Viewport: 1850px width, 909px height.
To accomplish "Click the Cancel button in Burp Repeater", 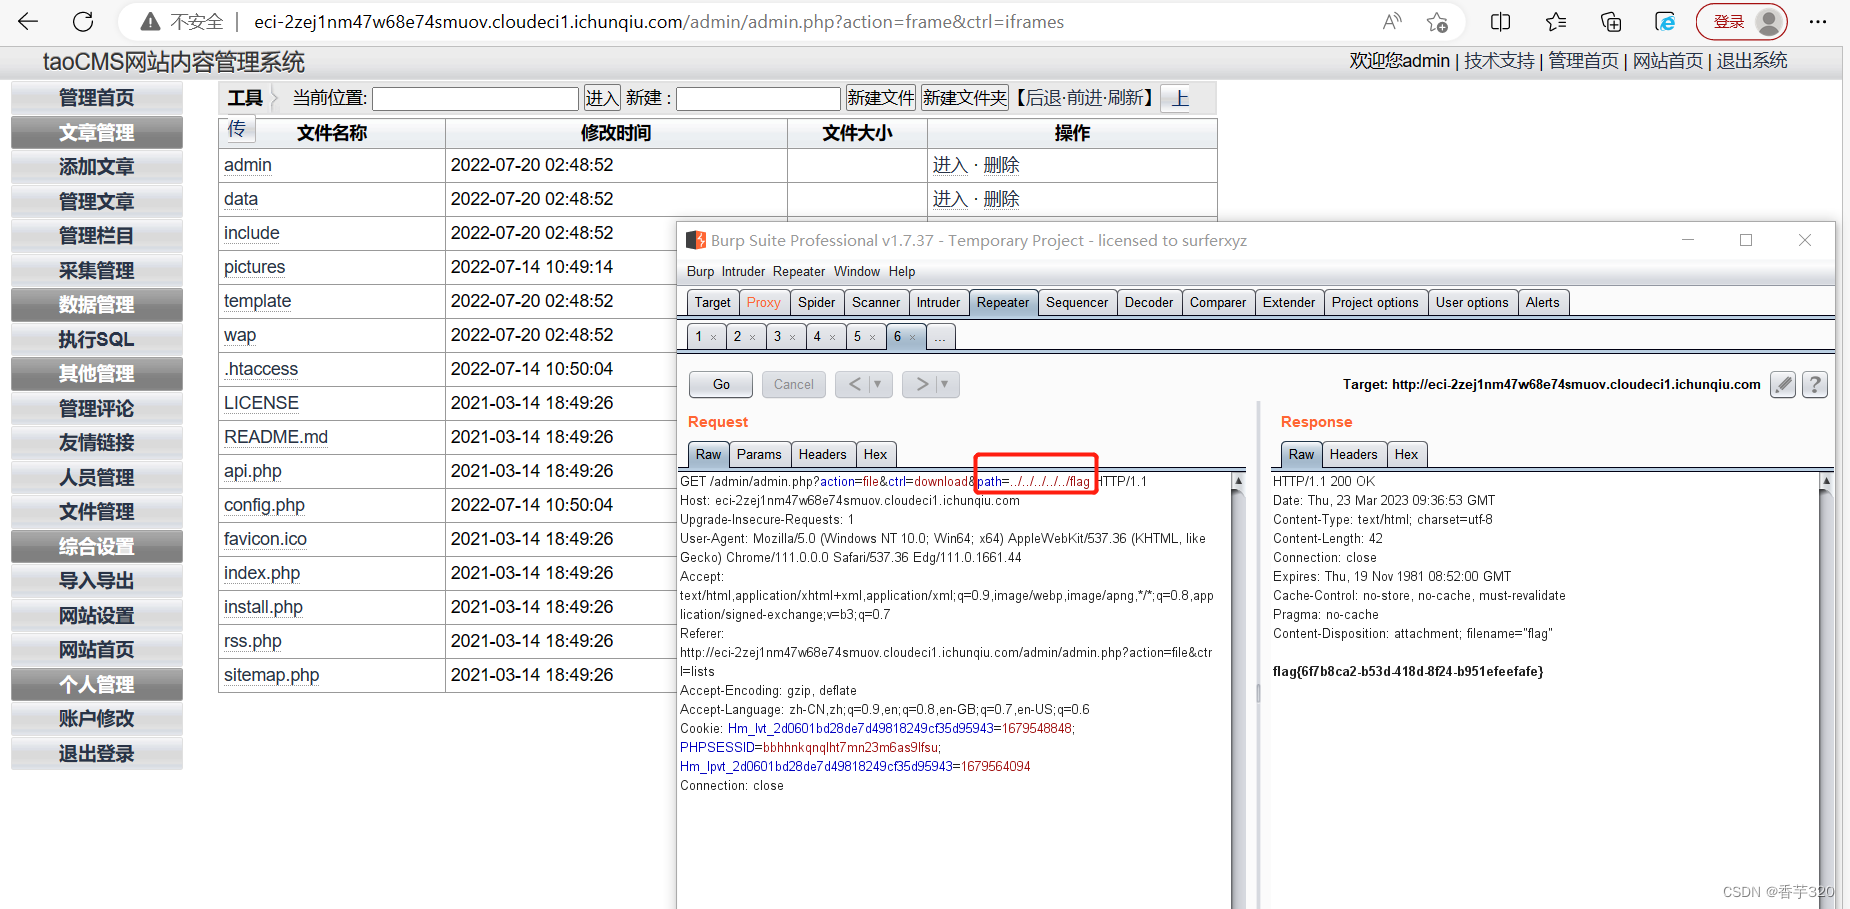I will pos(794,384).
